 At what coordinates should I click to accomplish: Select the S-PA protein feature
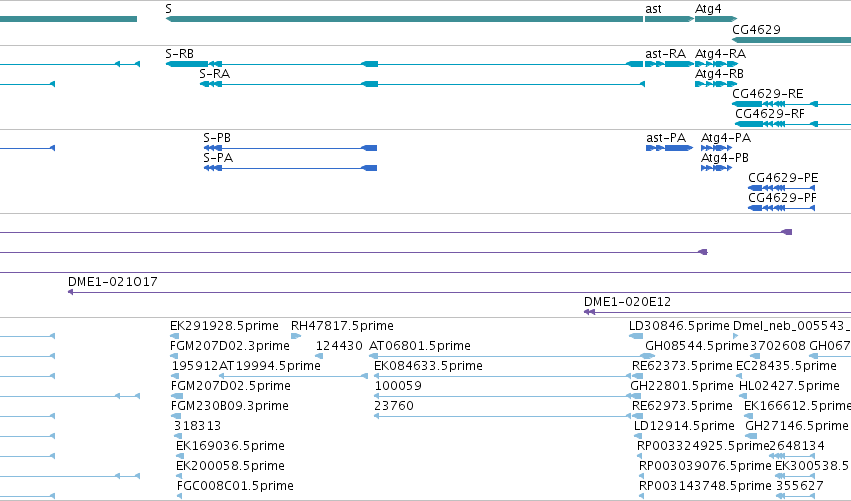pyautogui.click(x=290, y=168)
